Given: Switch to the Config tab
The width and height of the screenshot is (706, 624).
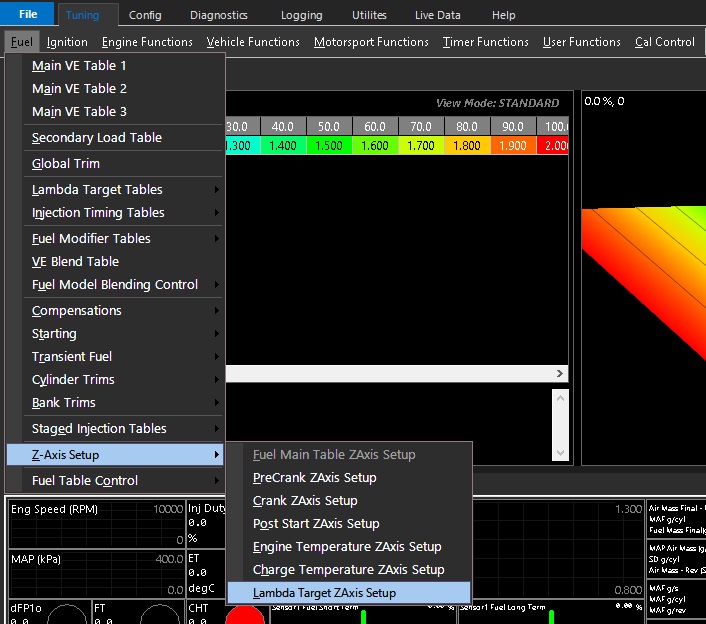Looking at the screenshot, I should coord(145,15).
